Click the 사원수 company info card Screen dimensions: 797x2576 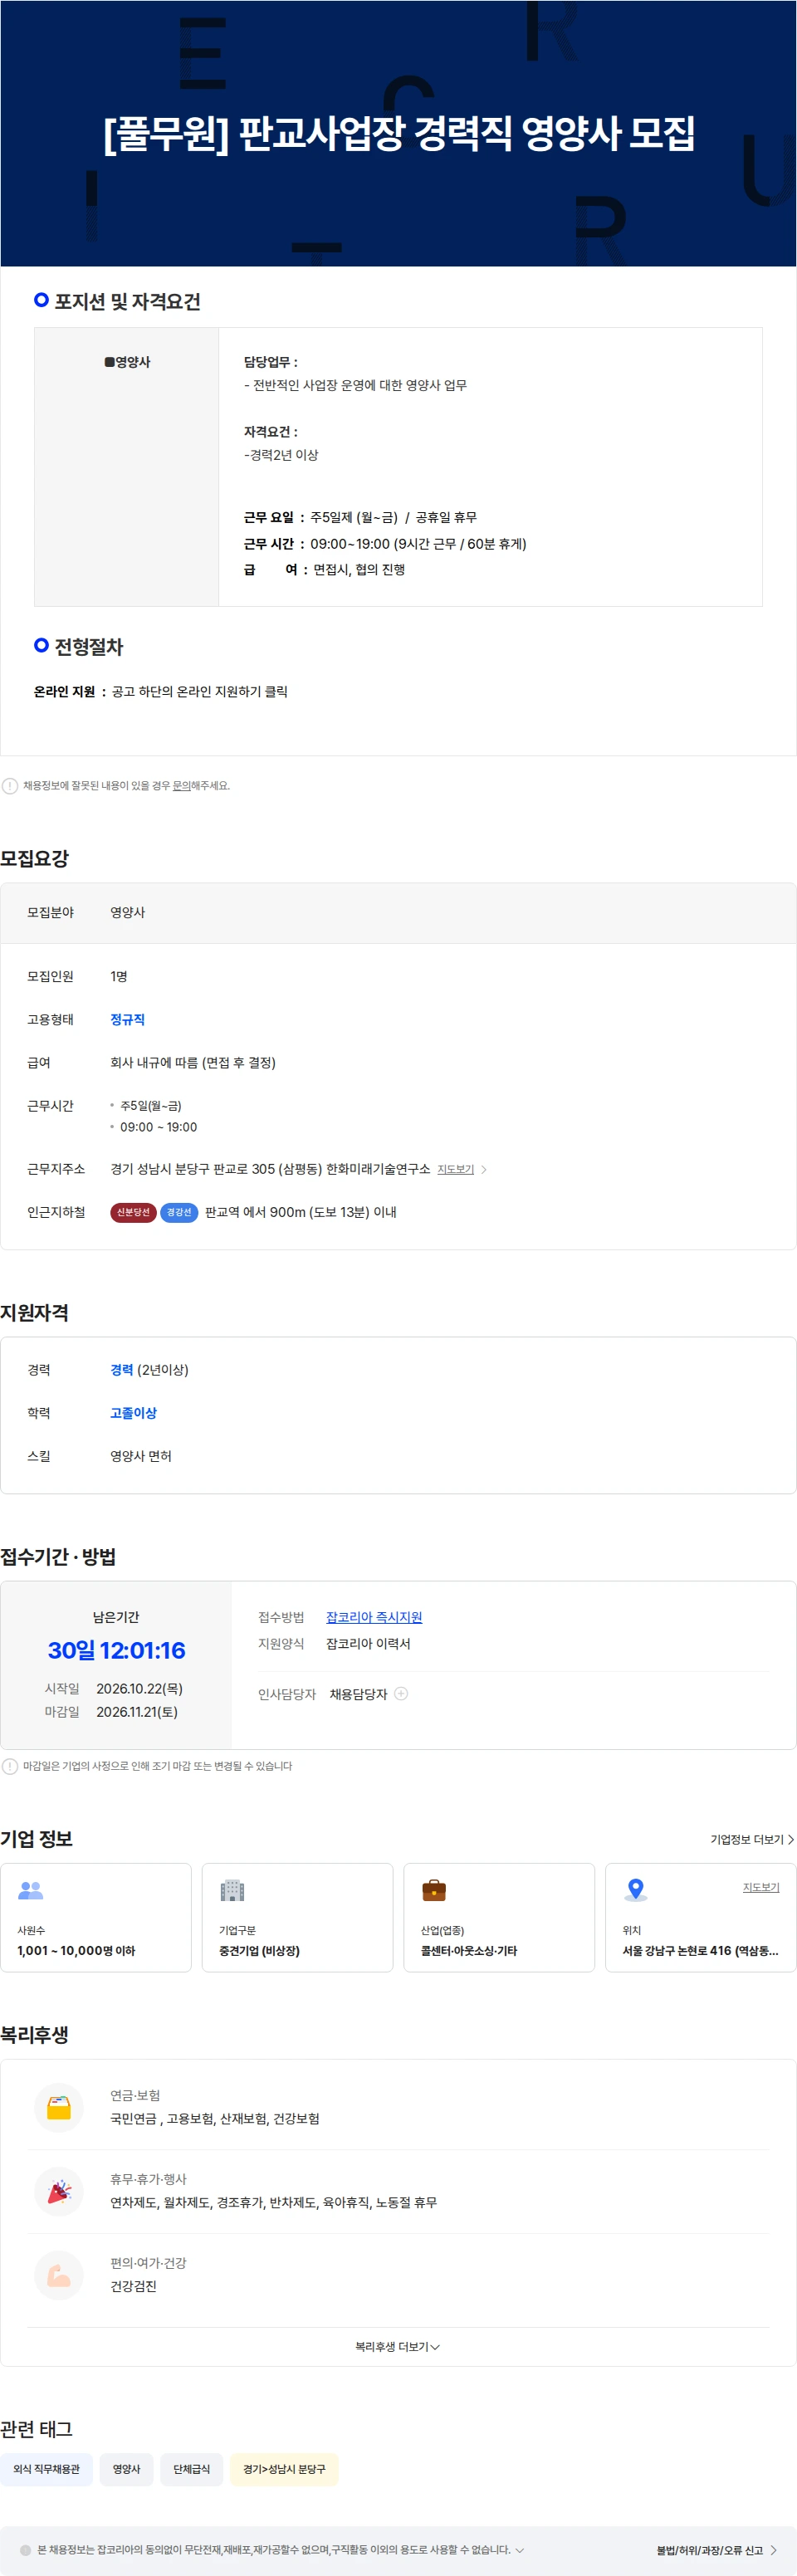pyautogui.click(x=96, y=1918)
